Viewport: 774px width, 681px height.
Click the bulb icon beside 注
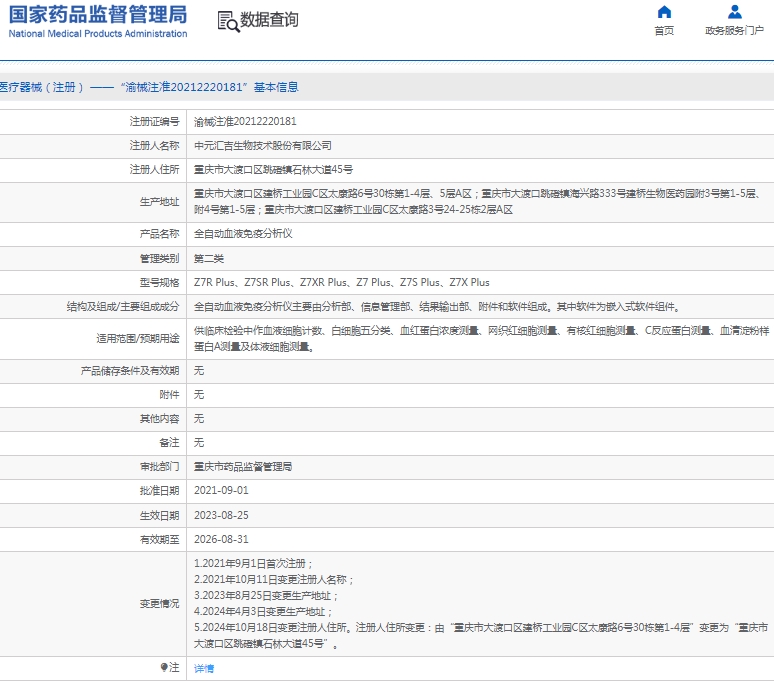(x=164, y=667)
